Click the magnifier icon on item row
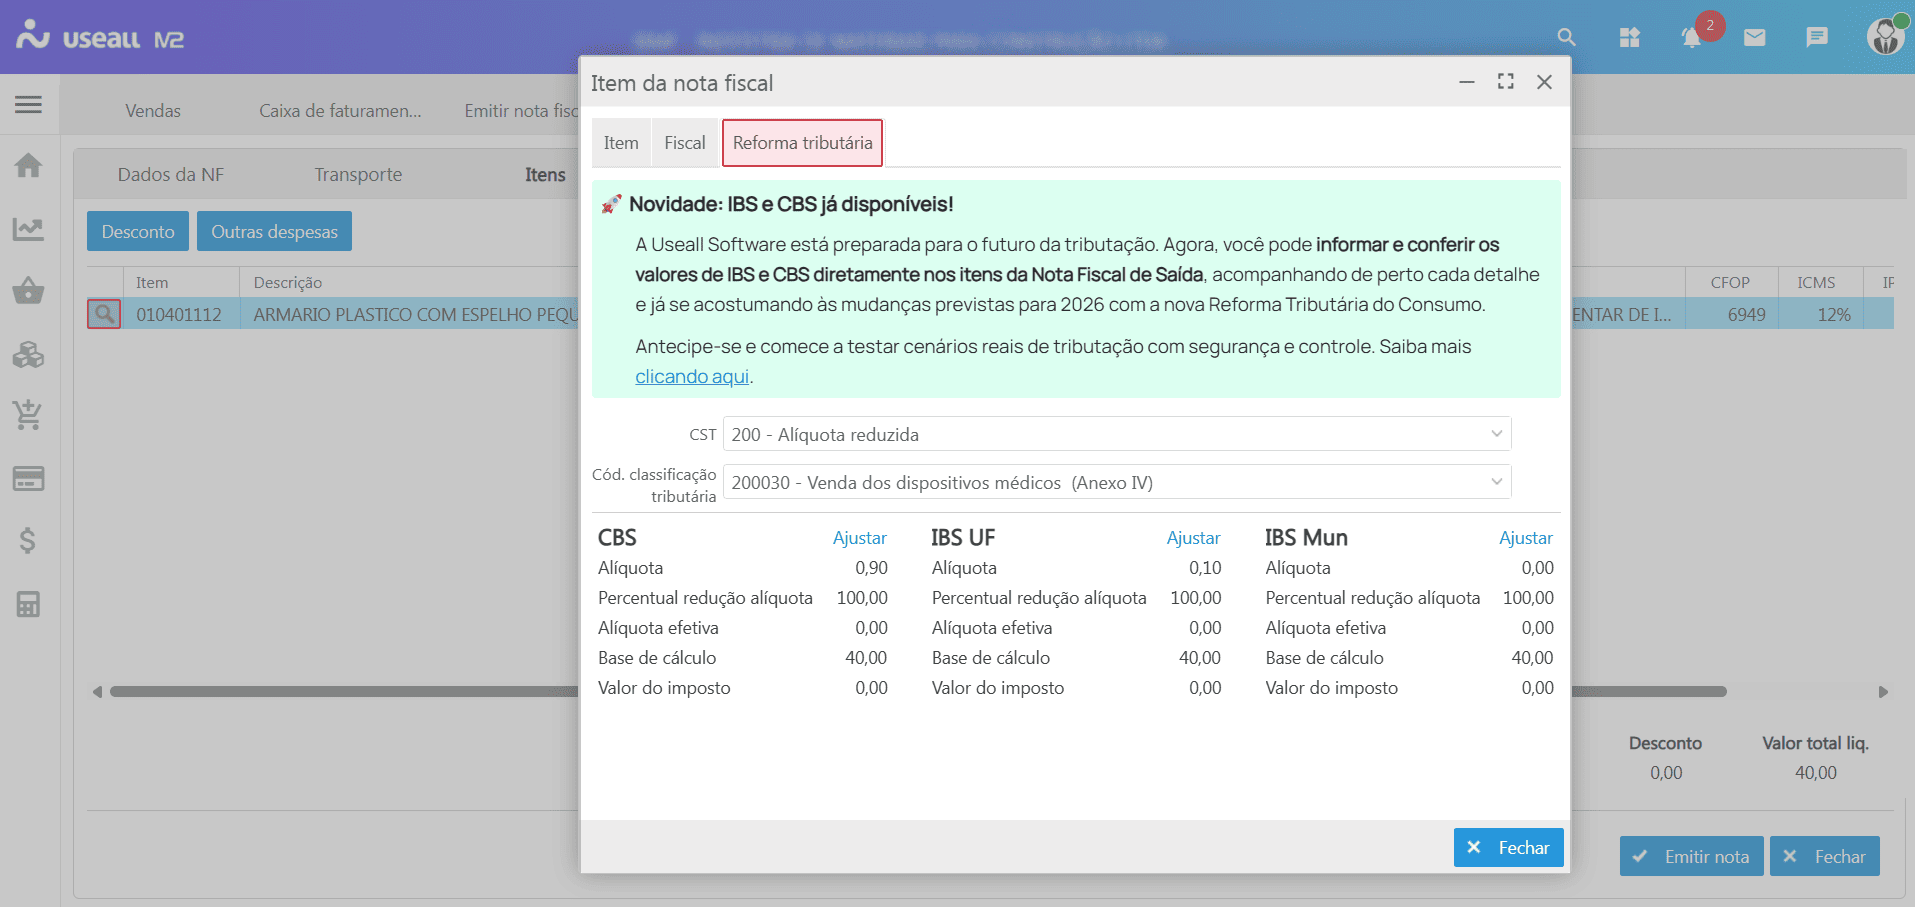This screenshot has width=1915, height=907. pos(104,314)
